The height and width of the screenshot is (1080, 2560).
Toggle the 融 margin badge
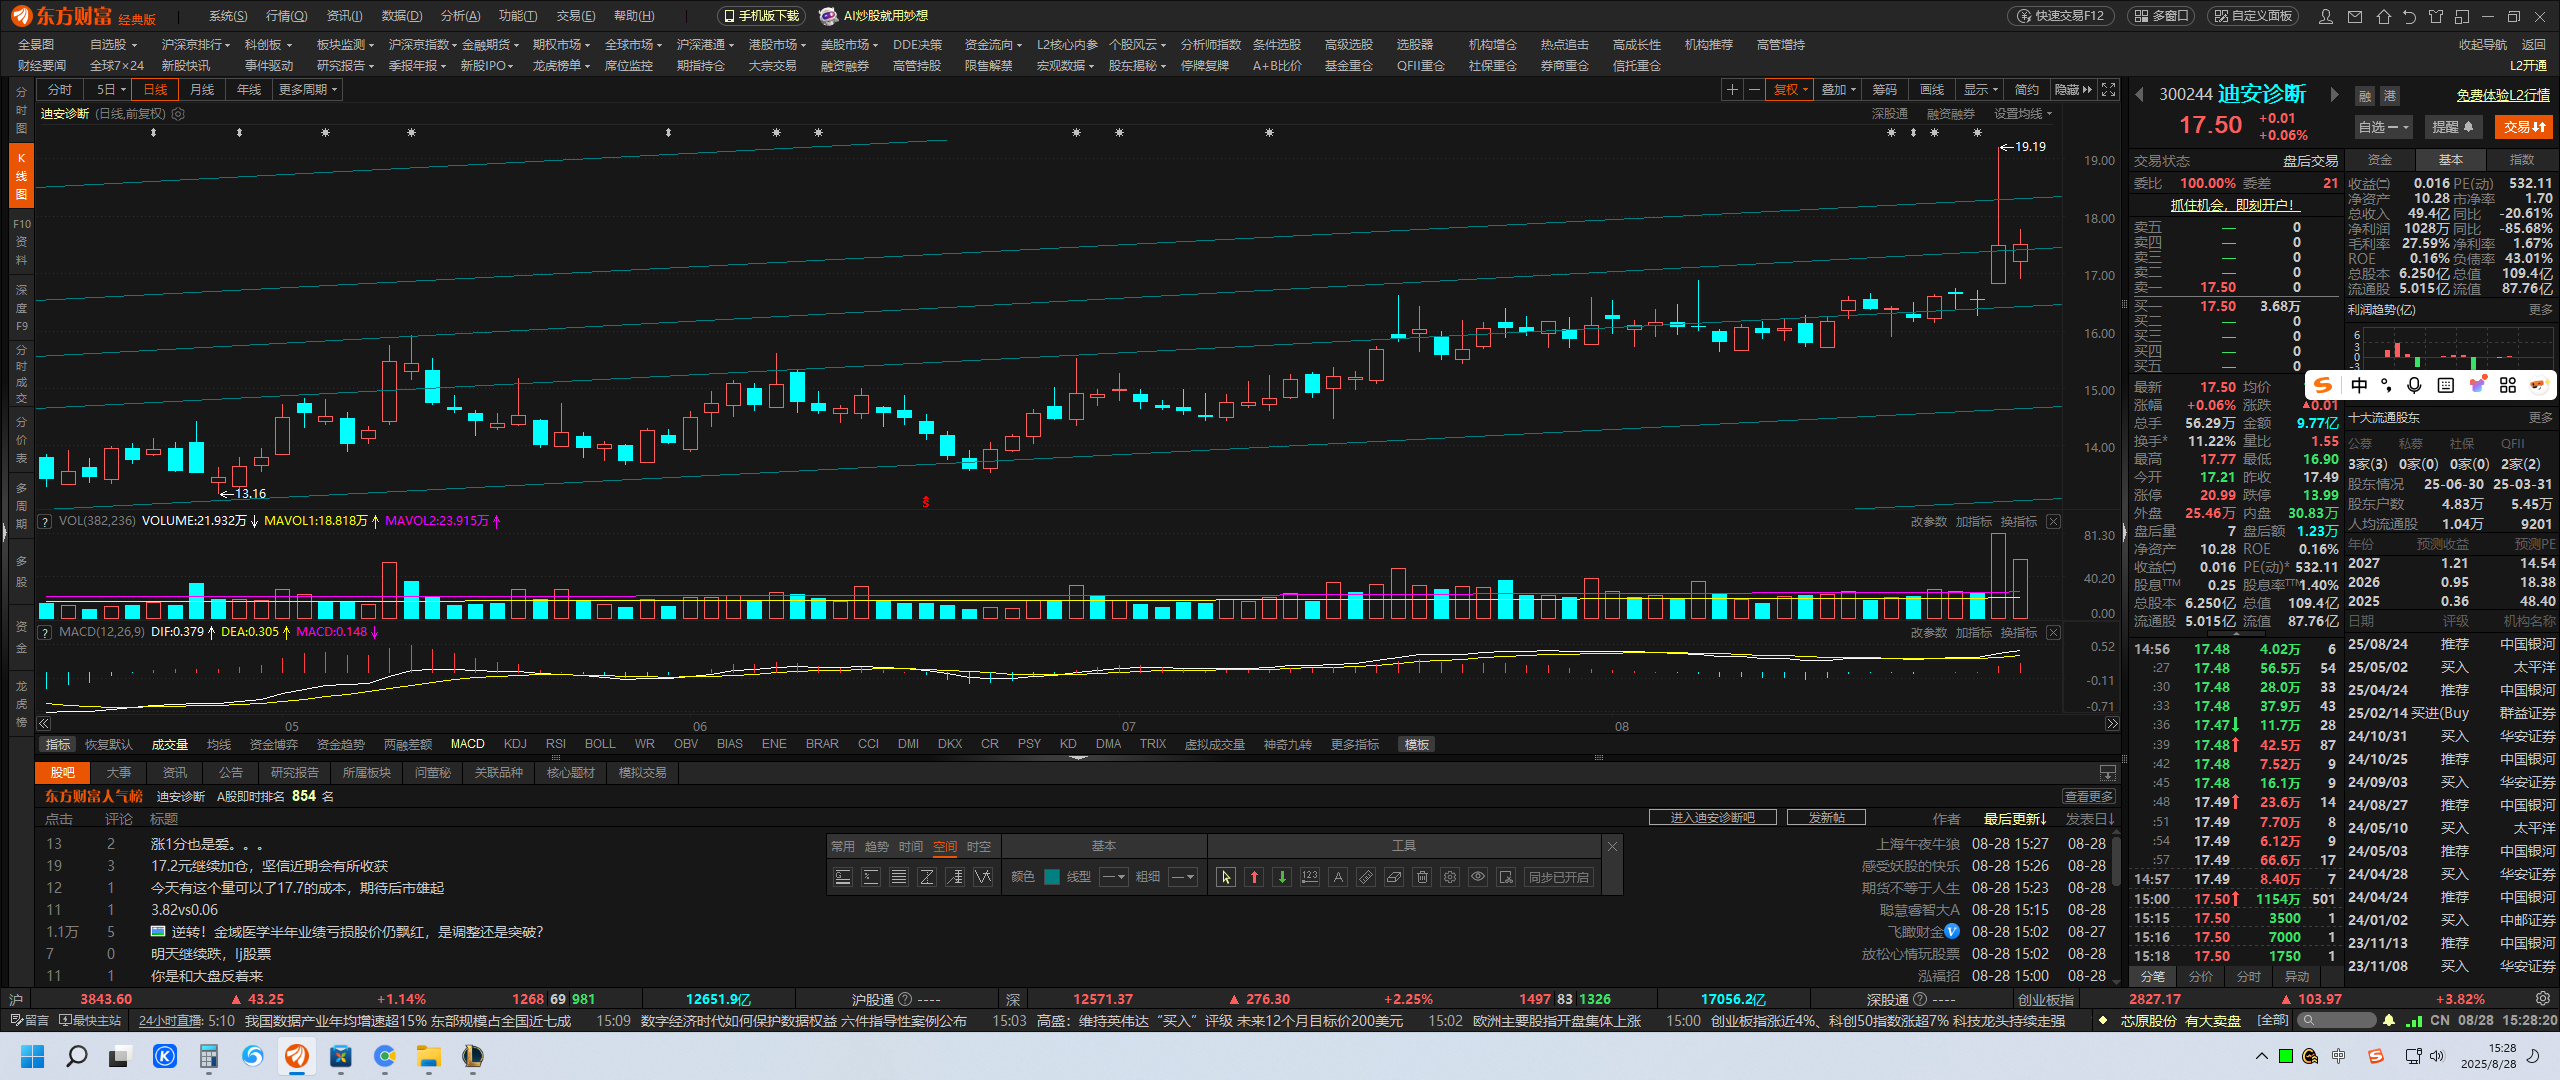(x=2365, y=96)
